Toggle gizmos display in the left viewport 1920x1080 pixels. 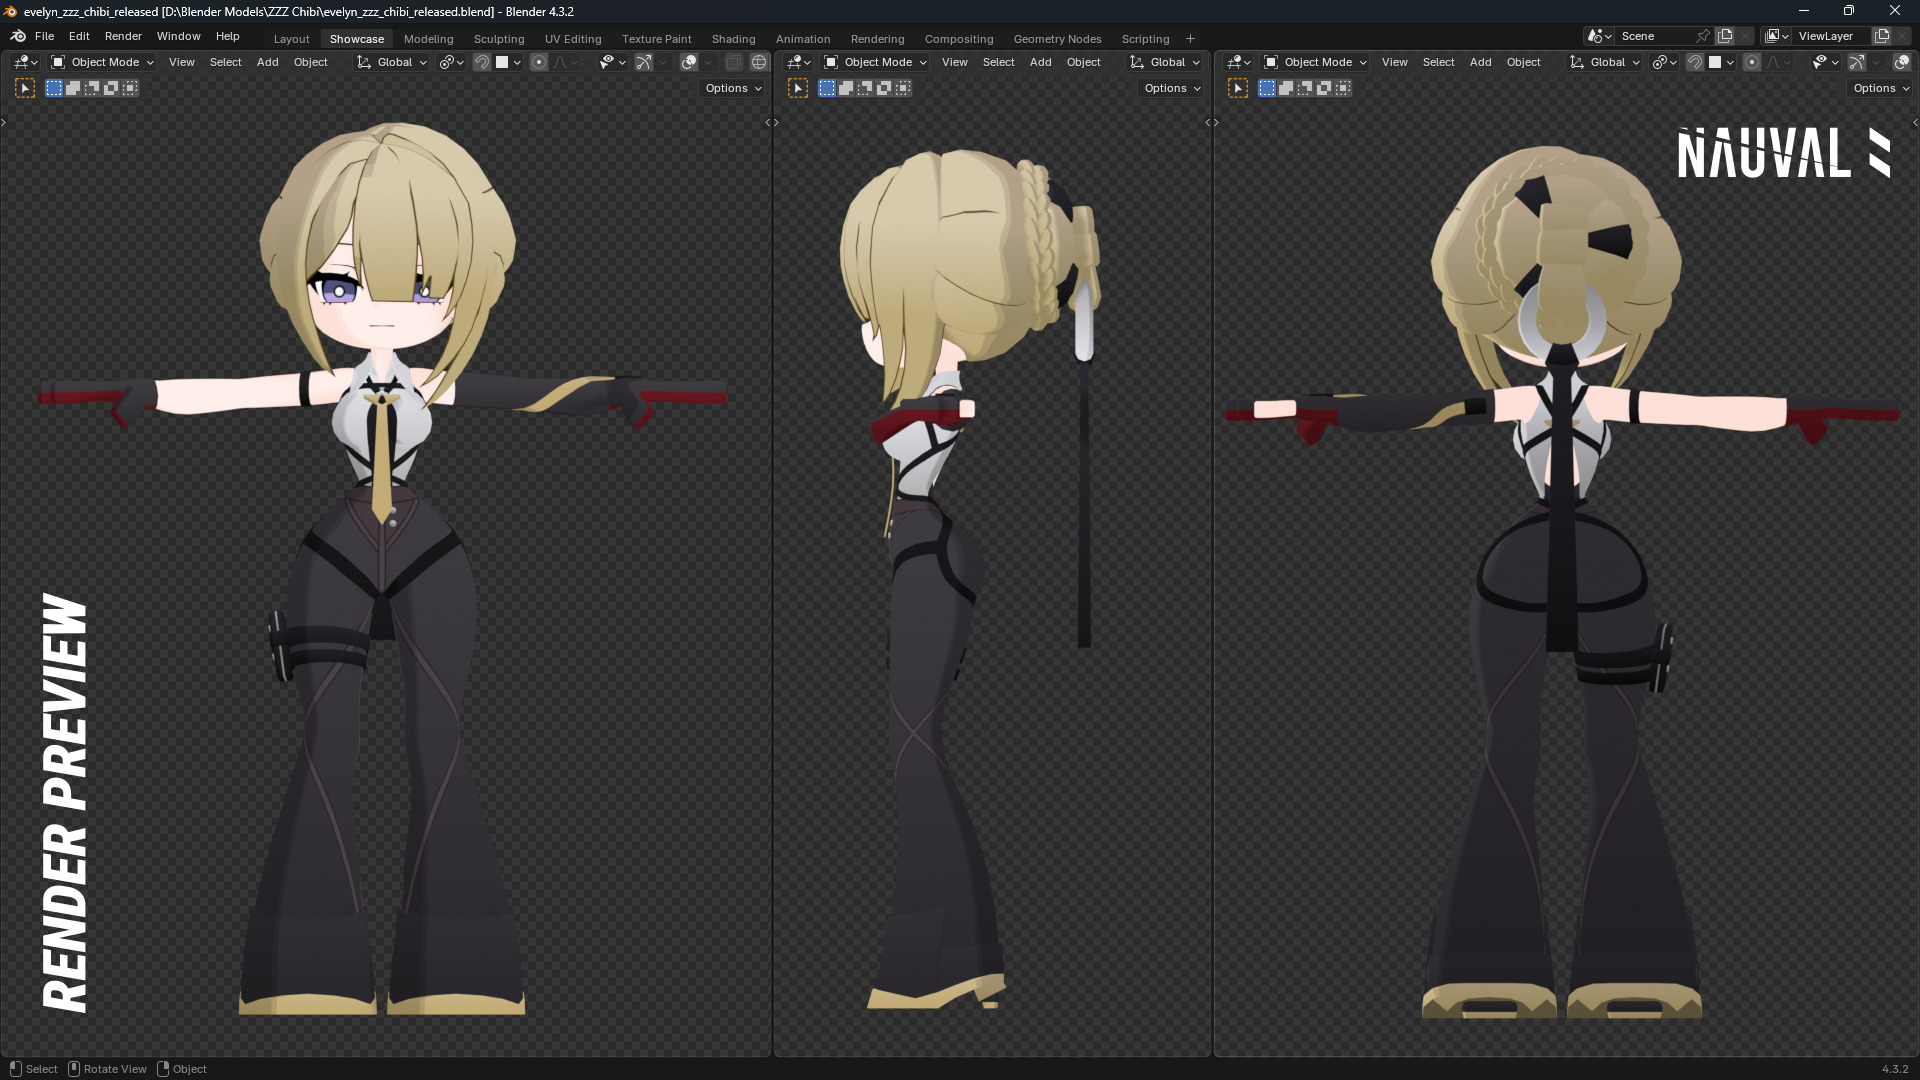[644, 62]
